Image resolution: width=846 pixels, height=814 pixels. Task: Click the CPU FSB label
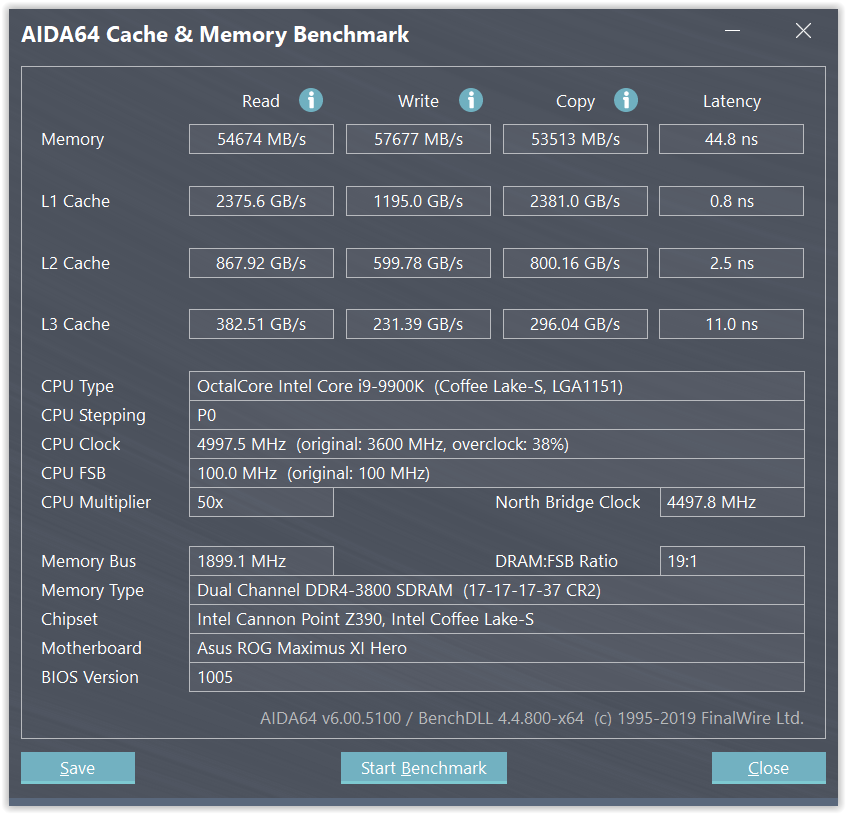pos(73,474)
